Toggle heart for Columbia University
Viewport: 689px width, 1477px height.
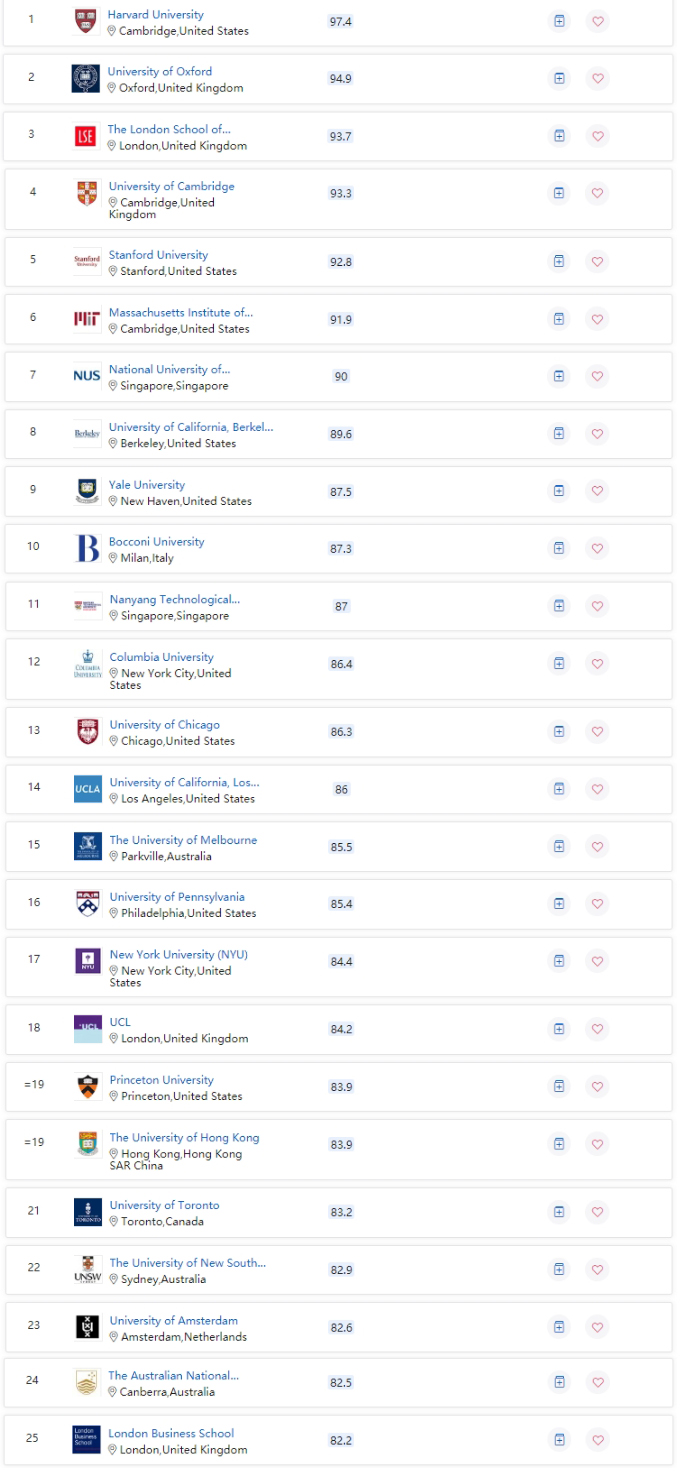click(598, 664)
